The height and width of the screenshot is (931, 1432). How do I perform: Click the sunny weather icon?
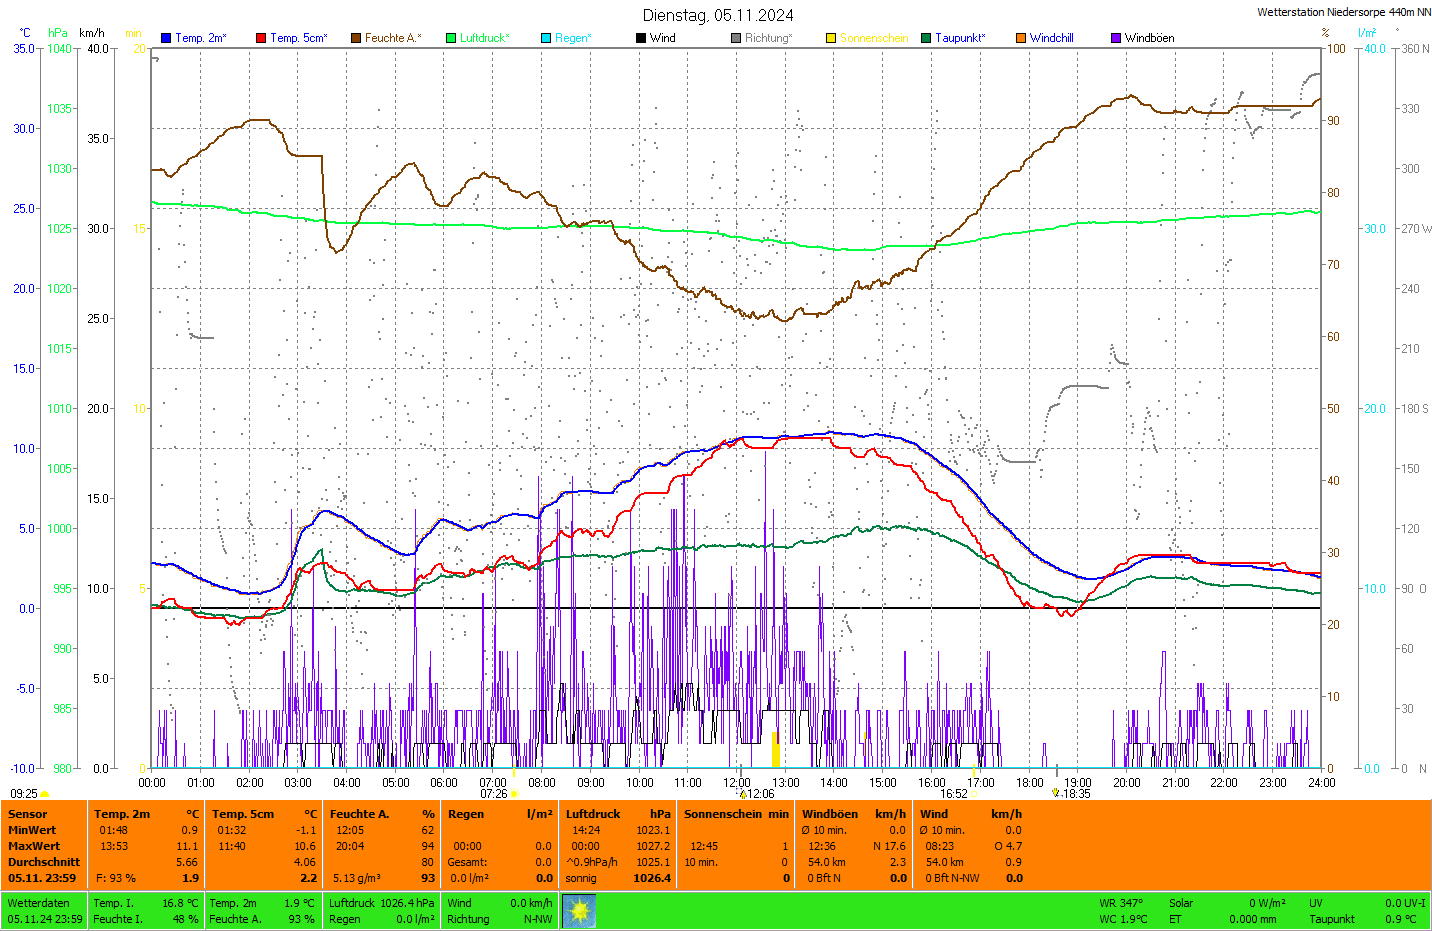[x=579, y=911]
